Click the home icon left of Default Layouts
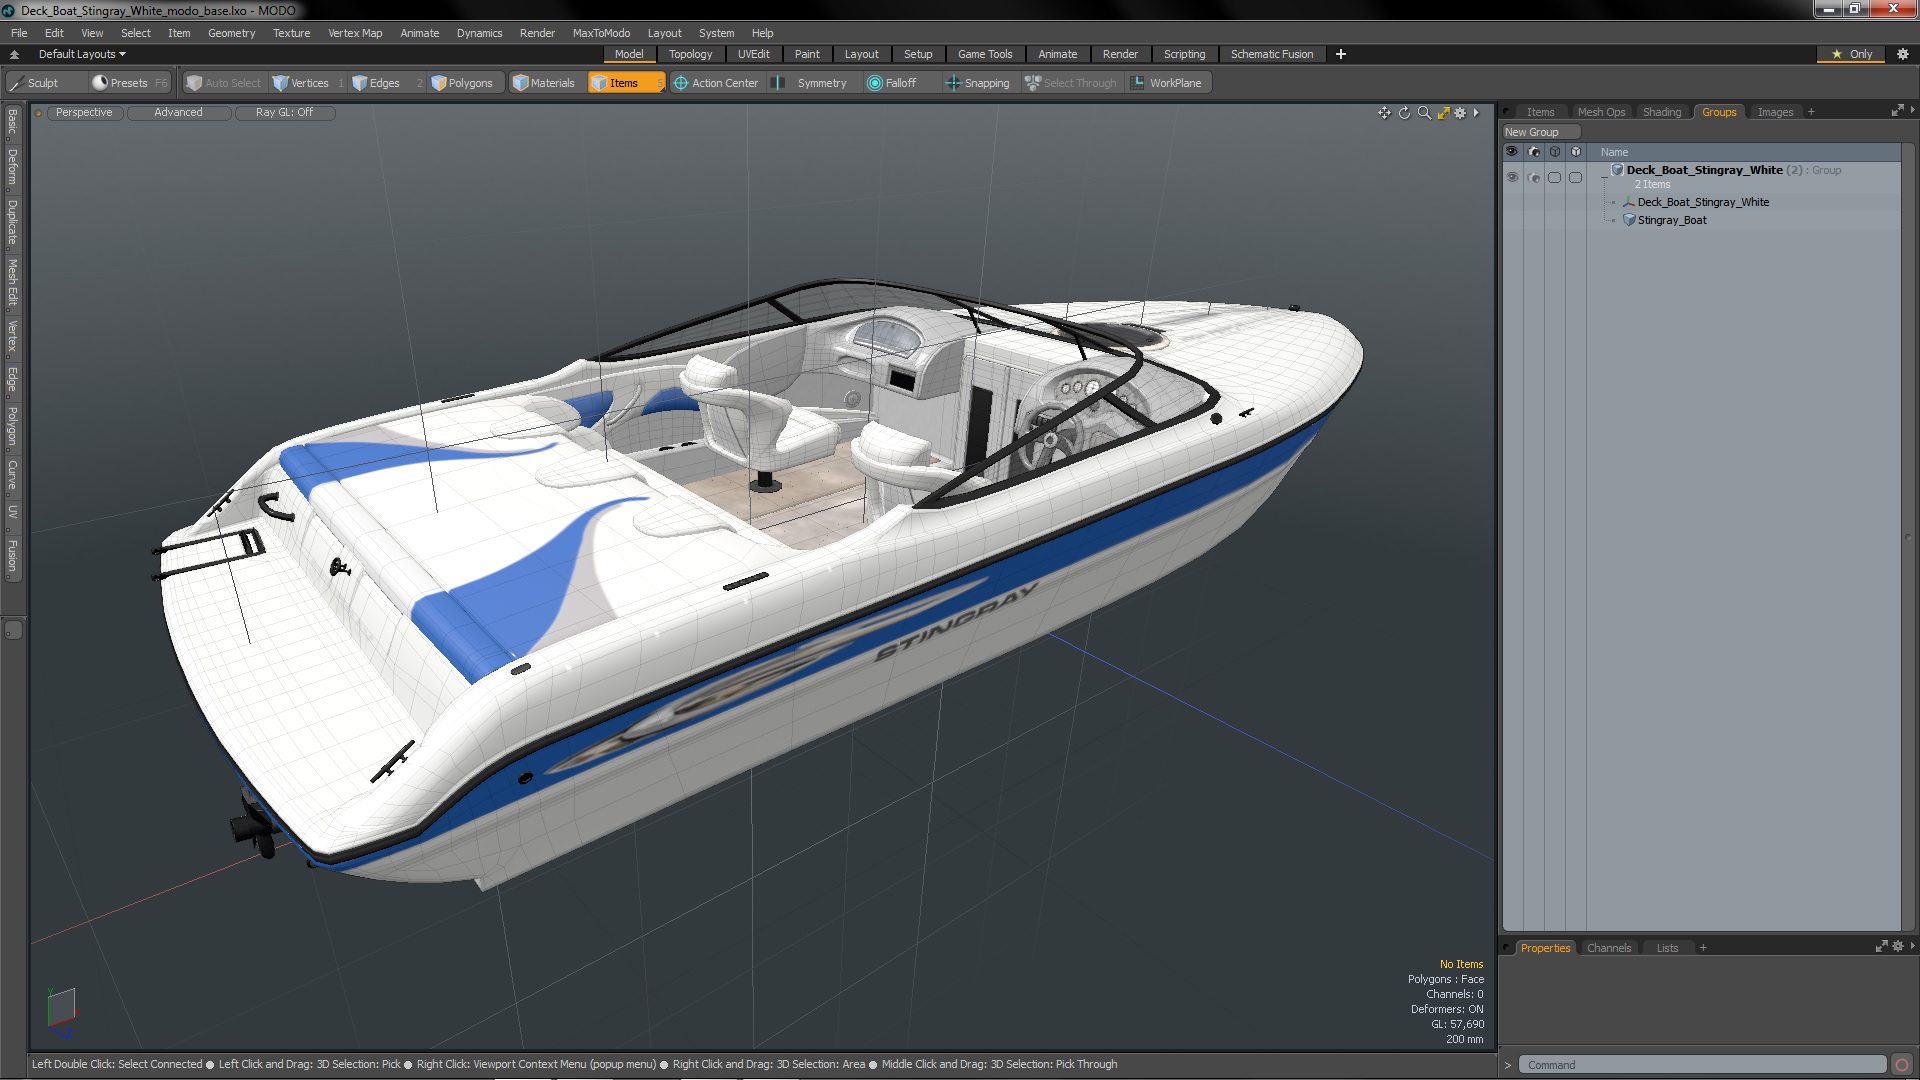Image resolution: width=1920 pixels, height=1080 pixels. [14, 54]
